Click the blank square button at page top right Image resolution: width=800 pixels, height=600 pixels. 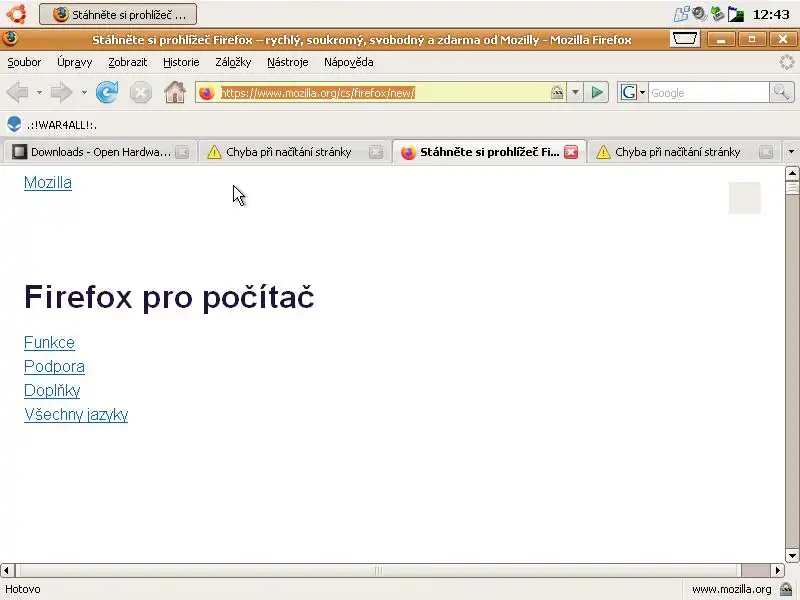click(744, 198)
